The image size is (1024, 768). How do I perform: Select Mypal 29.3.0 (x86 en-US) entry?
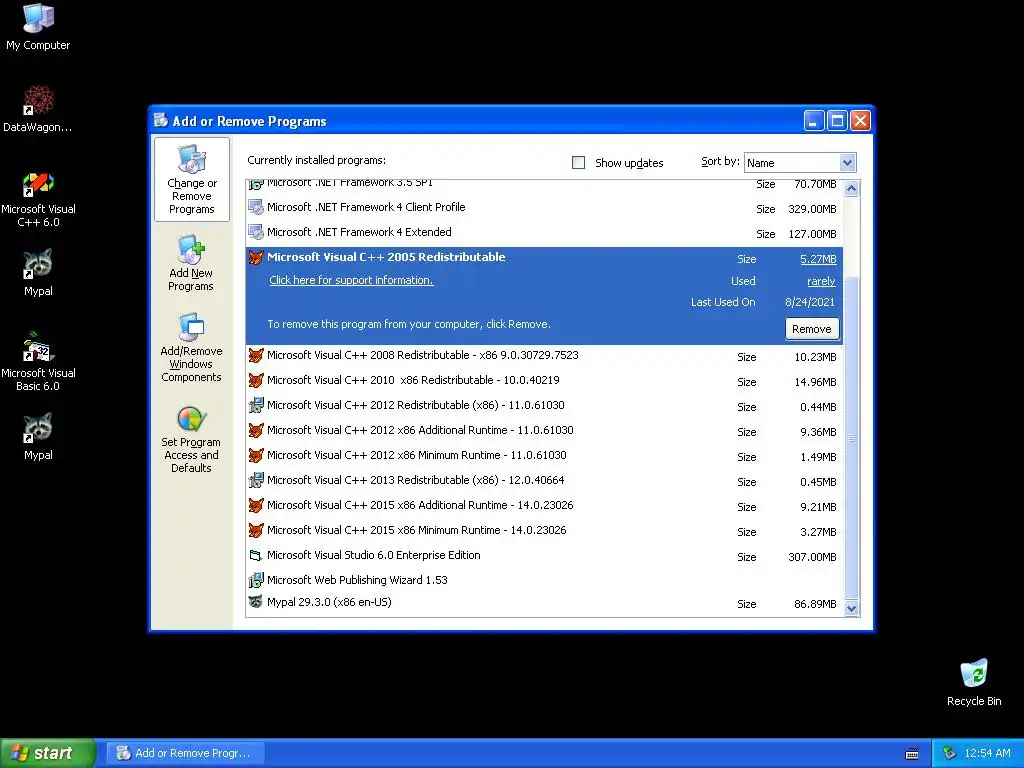(x=544, y=603)
